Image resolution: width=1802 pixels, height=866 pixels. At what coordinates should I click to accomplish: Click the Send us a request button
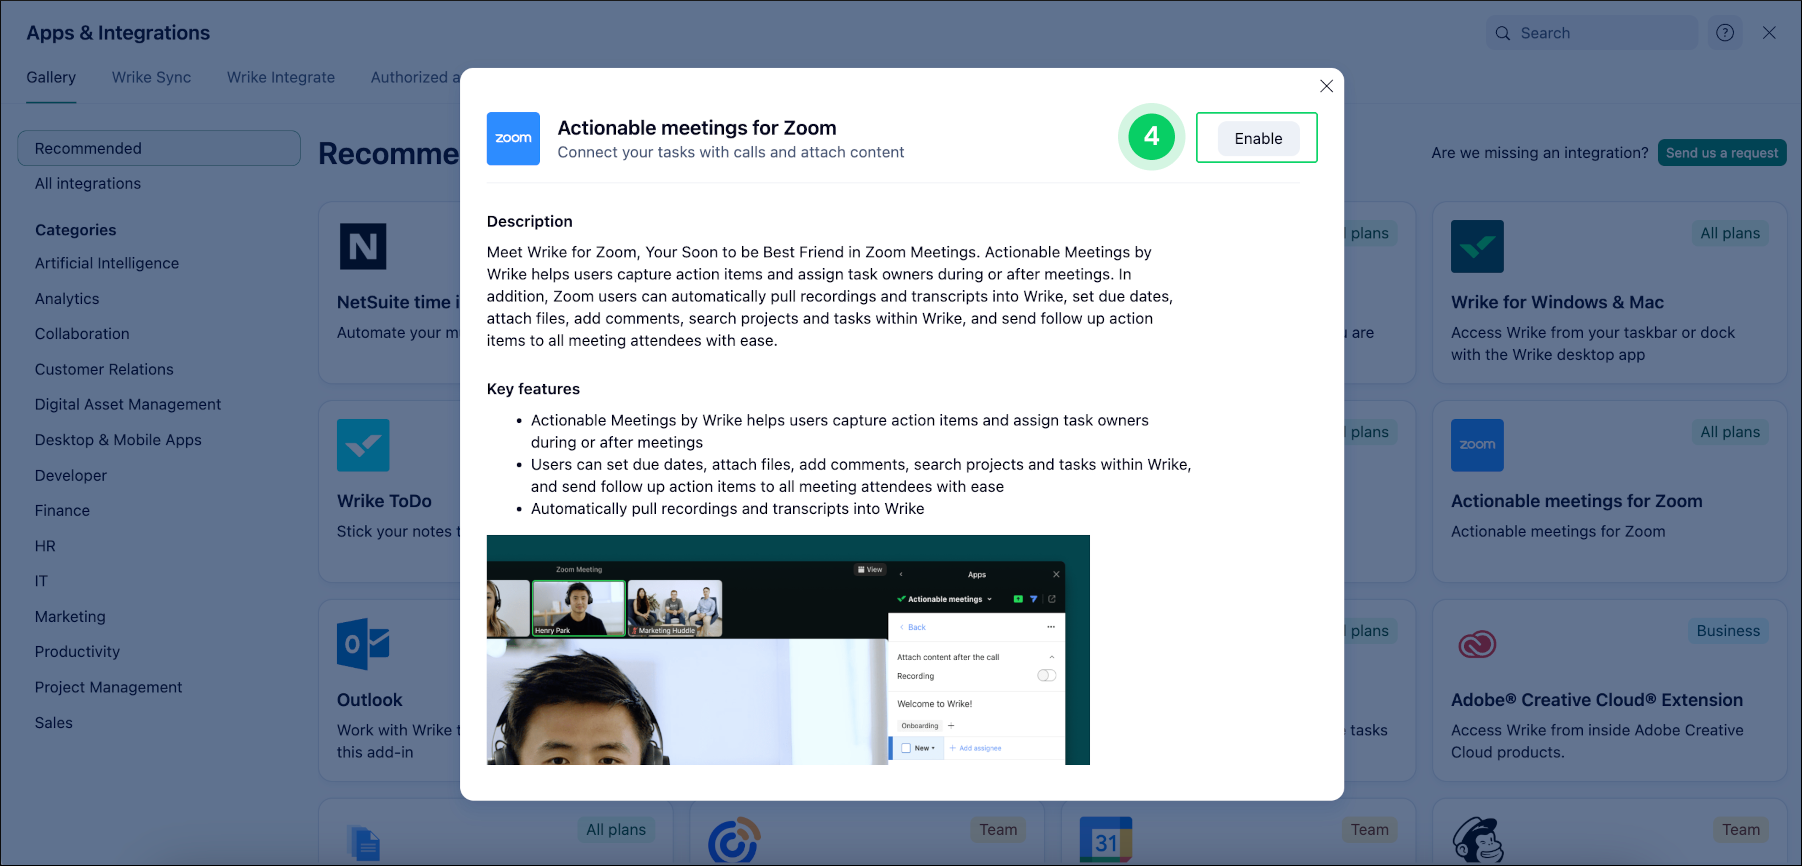tap(1722, 153)
